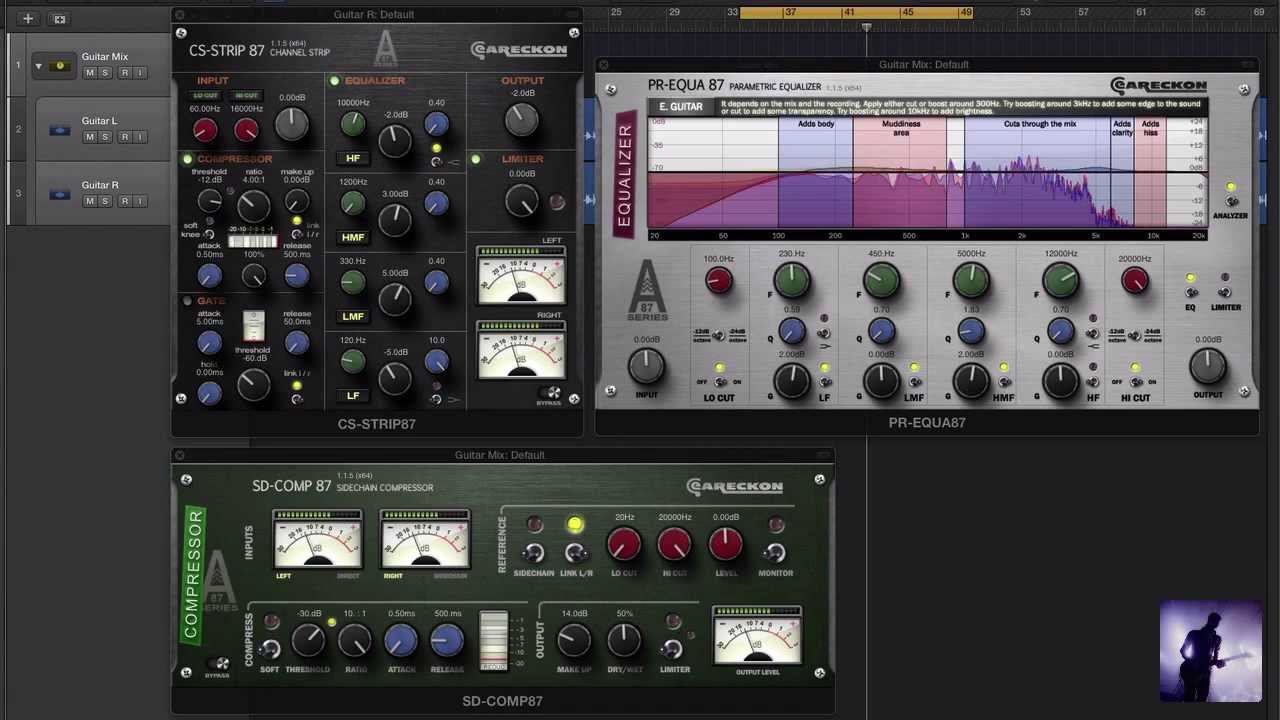Viewport: 1280px width, 720px height.
Task: Flip the LF band enable switch in PR-EQUA
Action: 825,381
